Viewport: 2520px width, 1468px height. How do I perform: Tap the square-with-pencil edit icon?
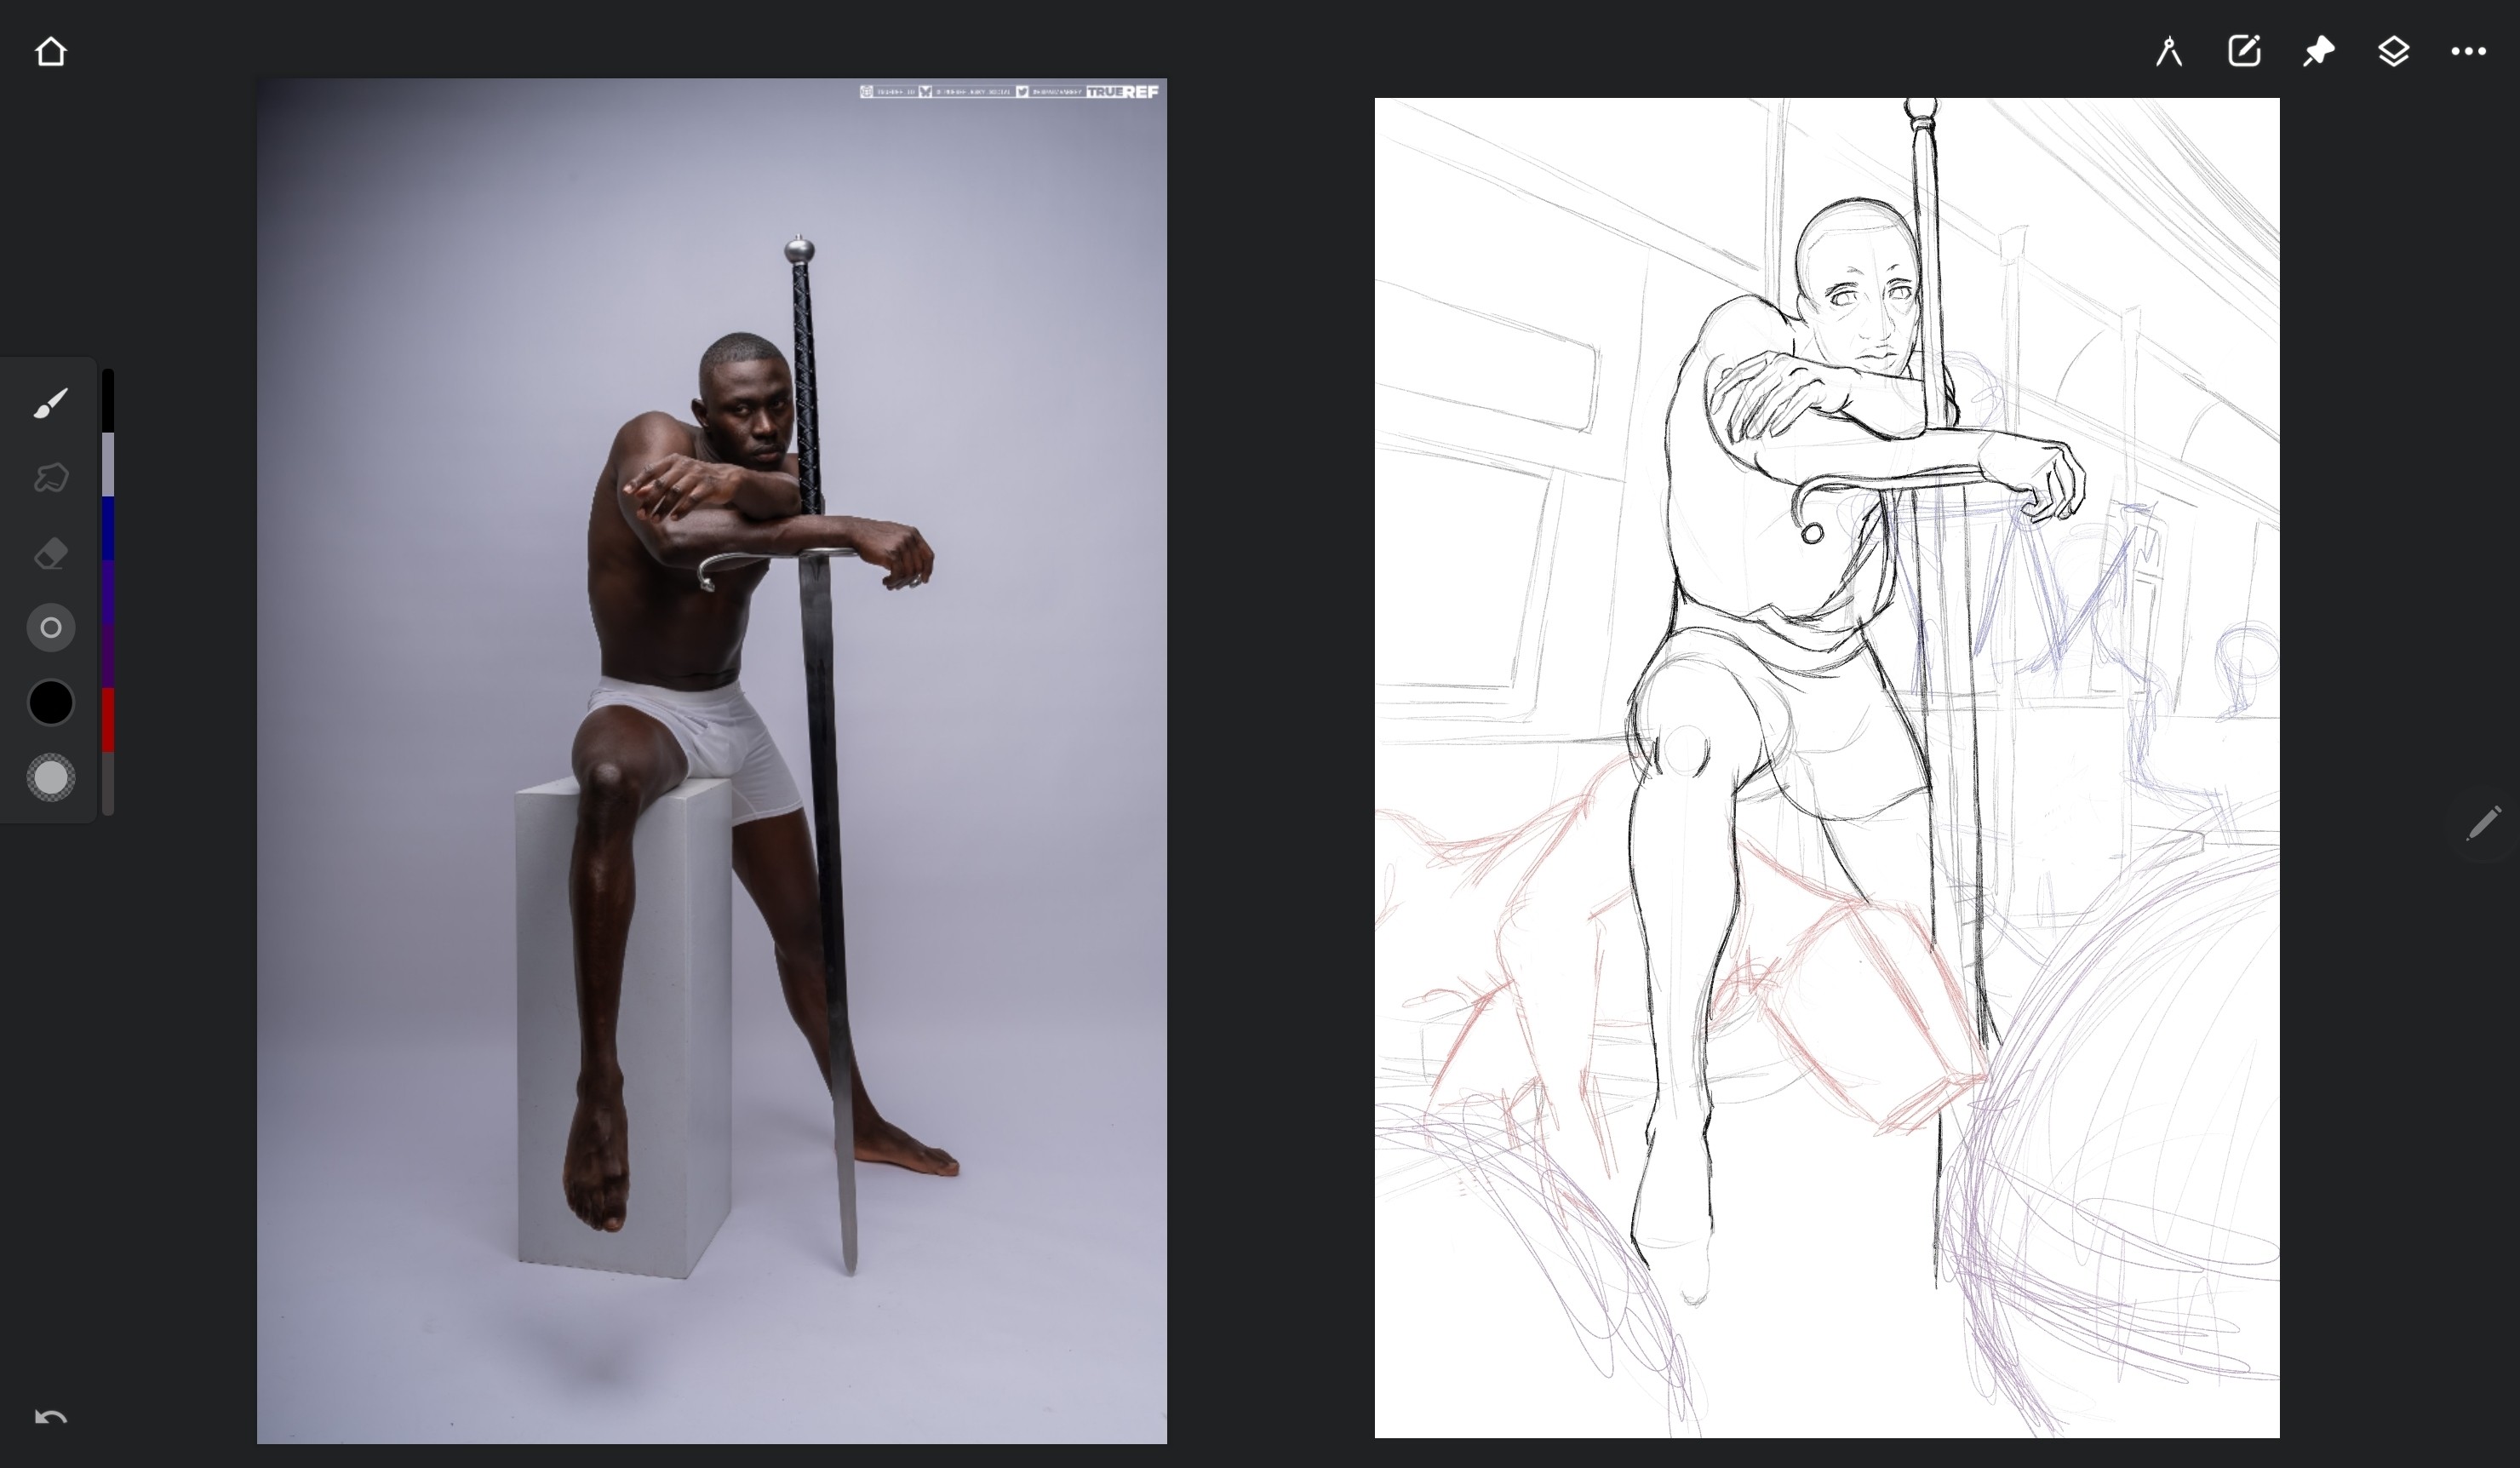click(2244, 51)
